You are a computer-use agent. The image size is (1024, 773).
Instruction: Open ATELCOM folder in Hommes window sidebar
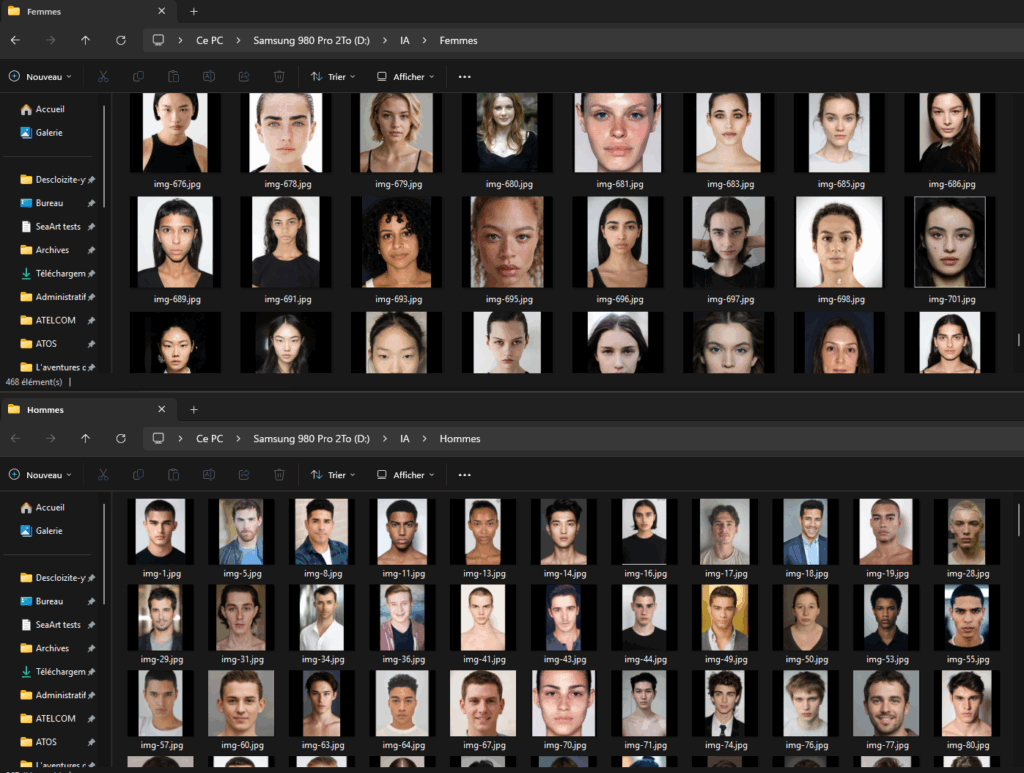pyautogui.click(x=55, y=718)
